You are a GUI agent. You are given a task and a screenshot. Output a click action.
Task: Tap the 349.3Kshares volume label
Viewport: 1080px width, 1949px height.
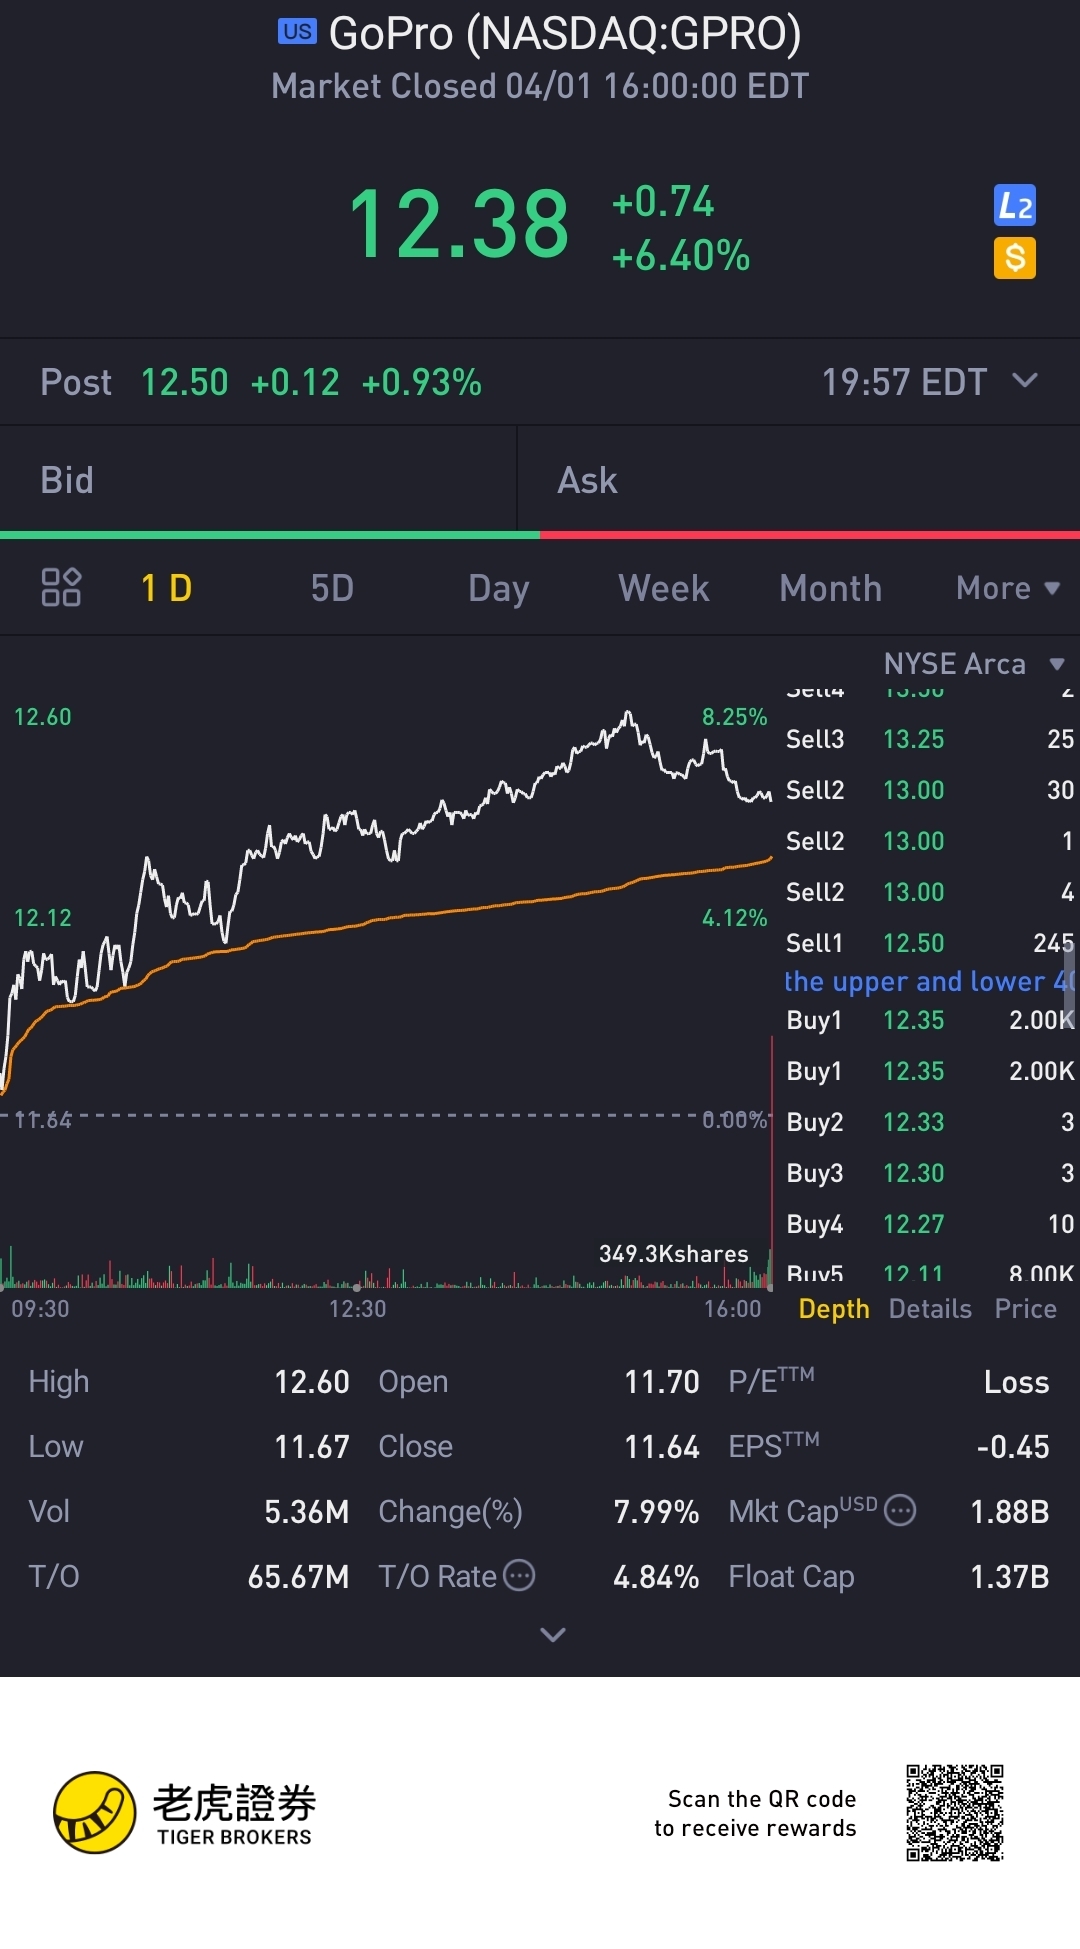pyautogui.click(x=673, y=1254)
